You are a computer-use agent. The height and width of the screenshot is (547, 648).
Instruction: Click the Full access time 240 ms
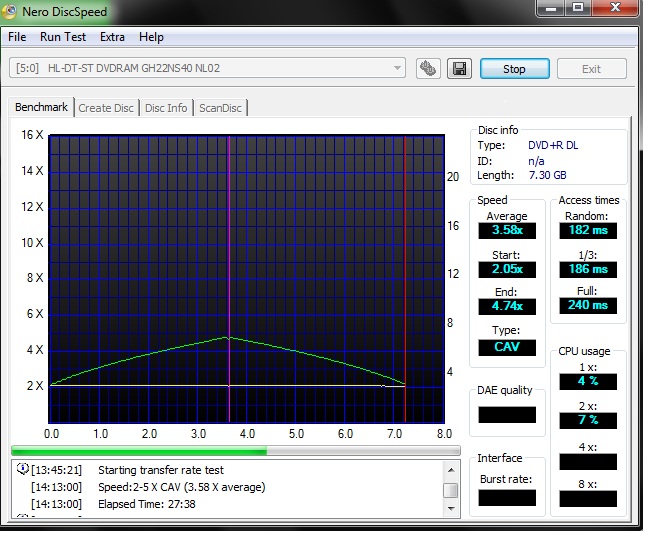click(588, 306)
